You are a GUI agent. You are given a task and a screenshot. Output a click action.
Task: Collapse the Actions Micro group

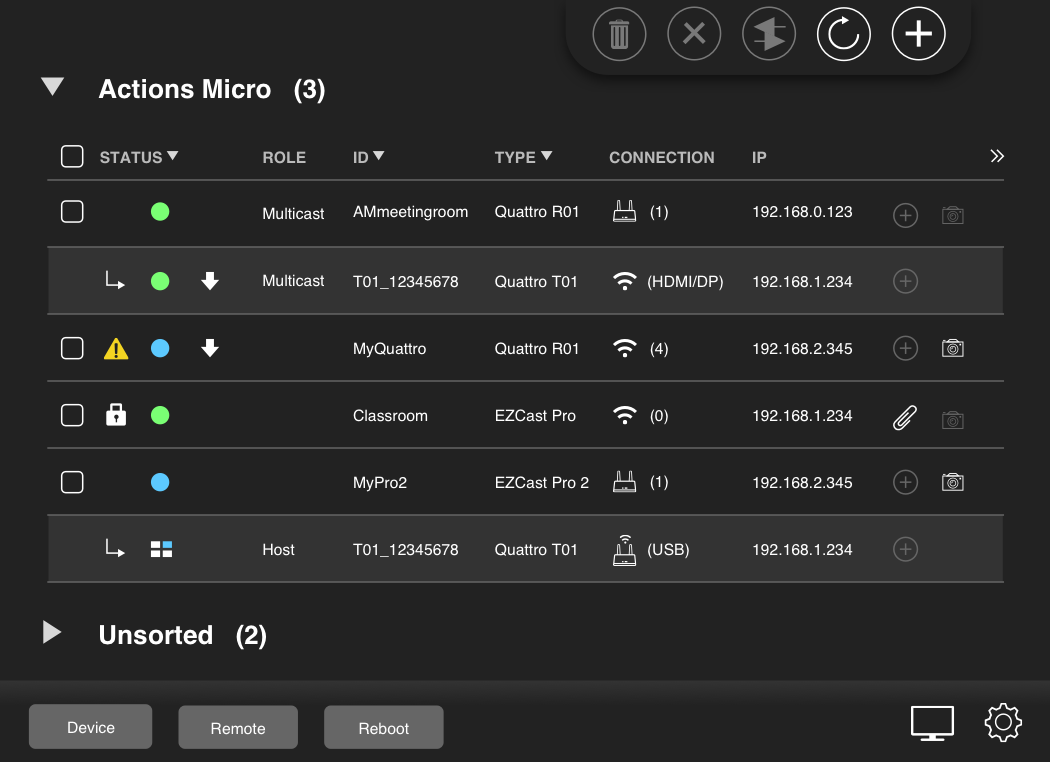point(52,87)
